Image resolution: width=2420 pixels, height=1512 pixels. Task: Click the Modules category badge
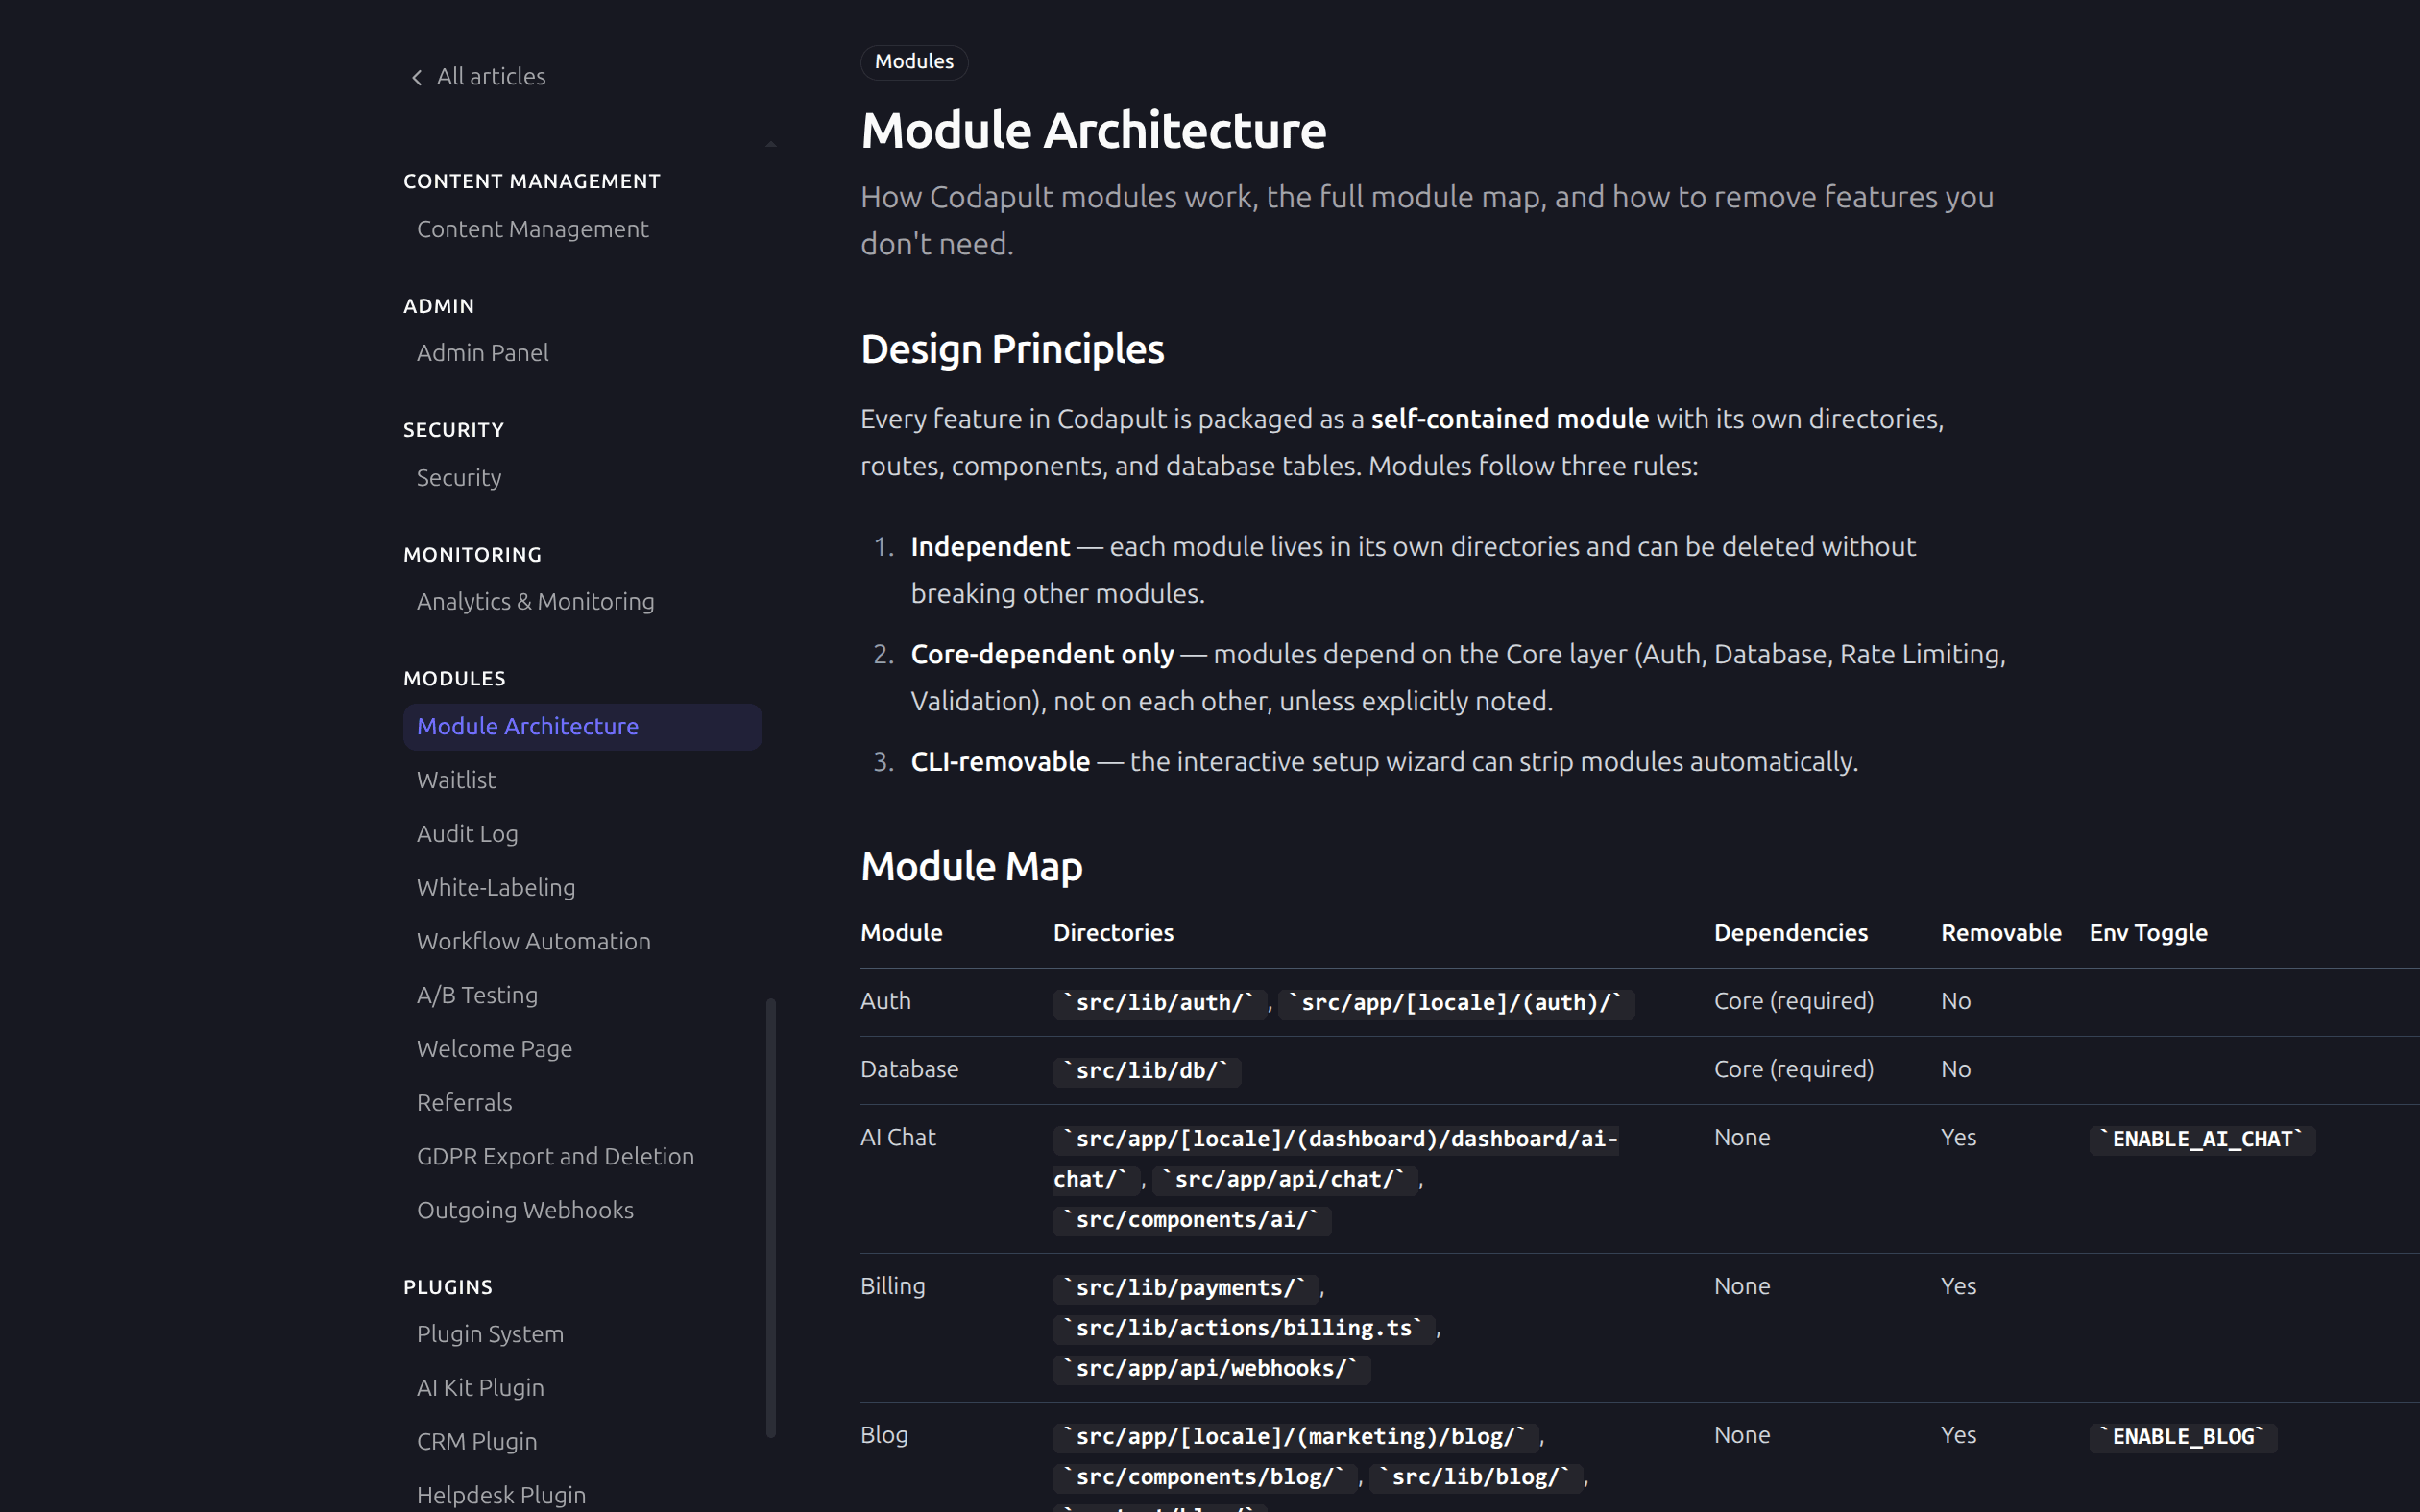point(914,62)
